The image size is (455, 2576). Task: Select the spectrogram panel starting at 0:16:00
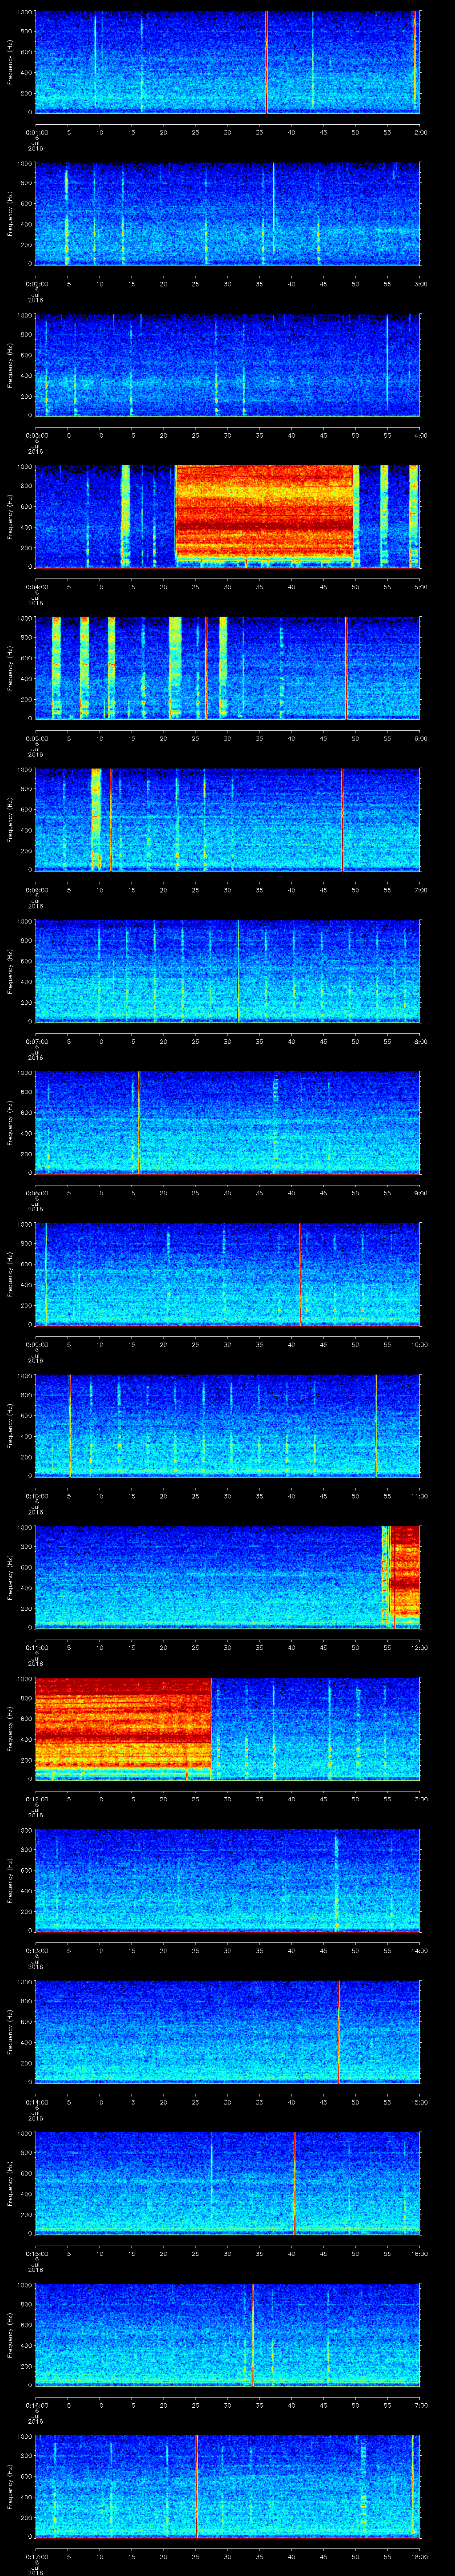[x=227, y=2335]
